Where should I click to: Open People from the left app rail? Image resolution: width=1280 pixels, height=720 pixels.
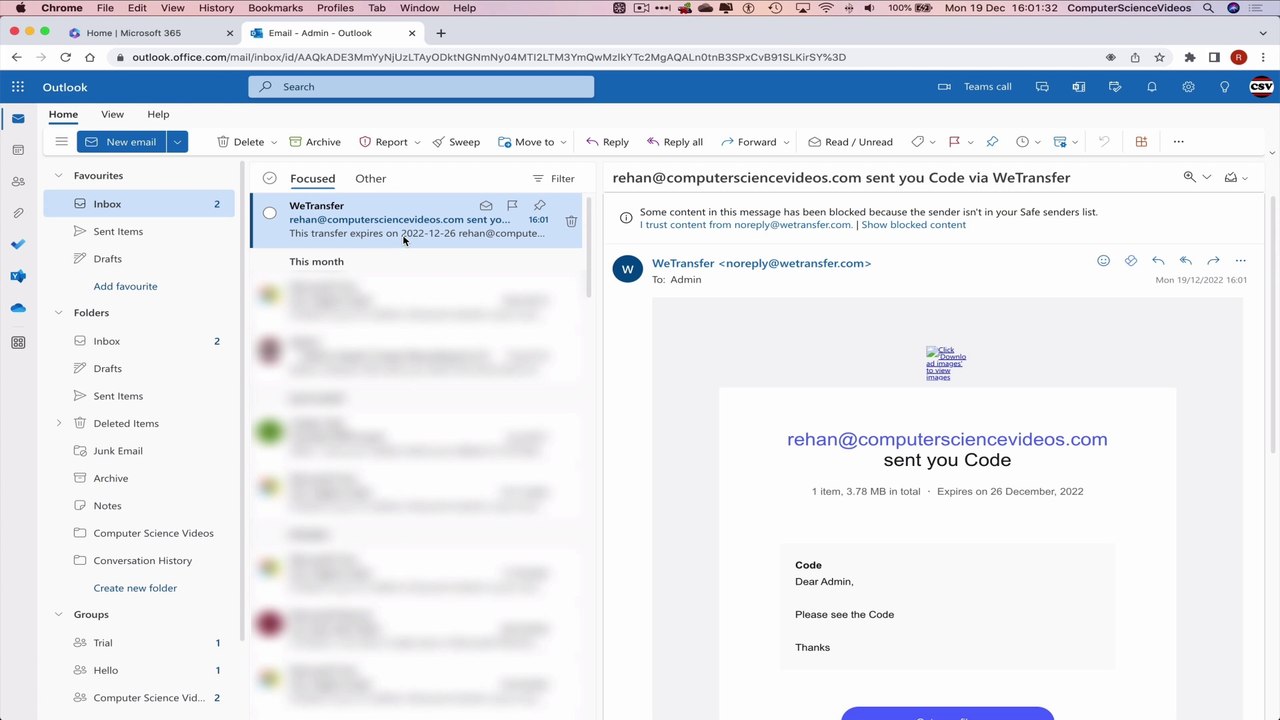click(18, 181)
